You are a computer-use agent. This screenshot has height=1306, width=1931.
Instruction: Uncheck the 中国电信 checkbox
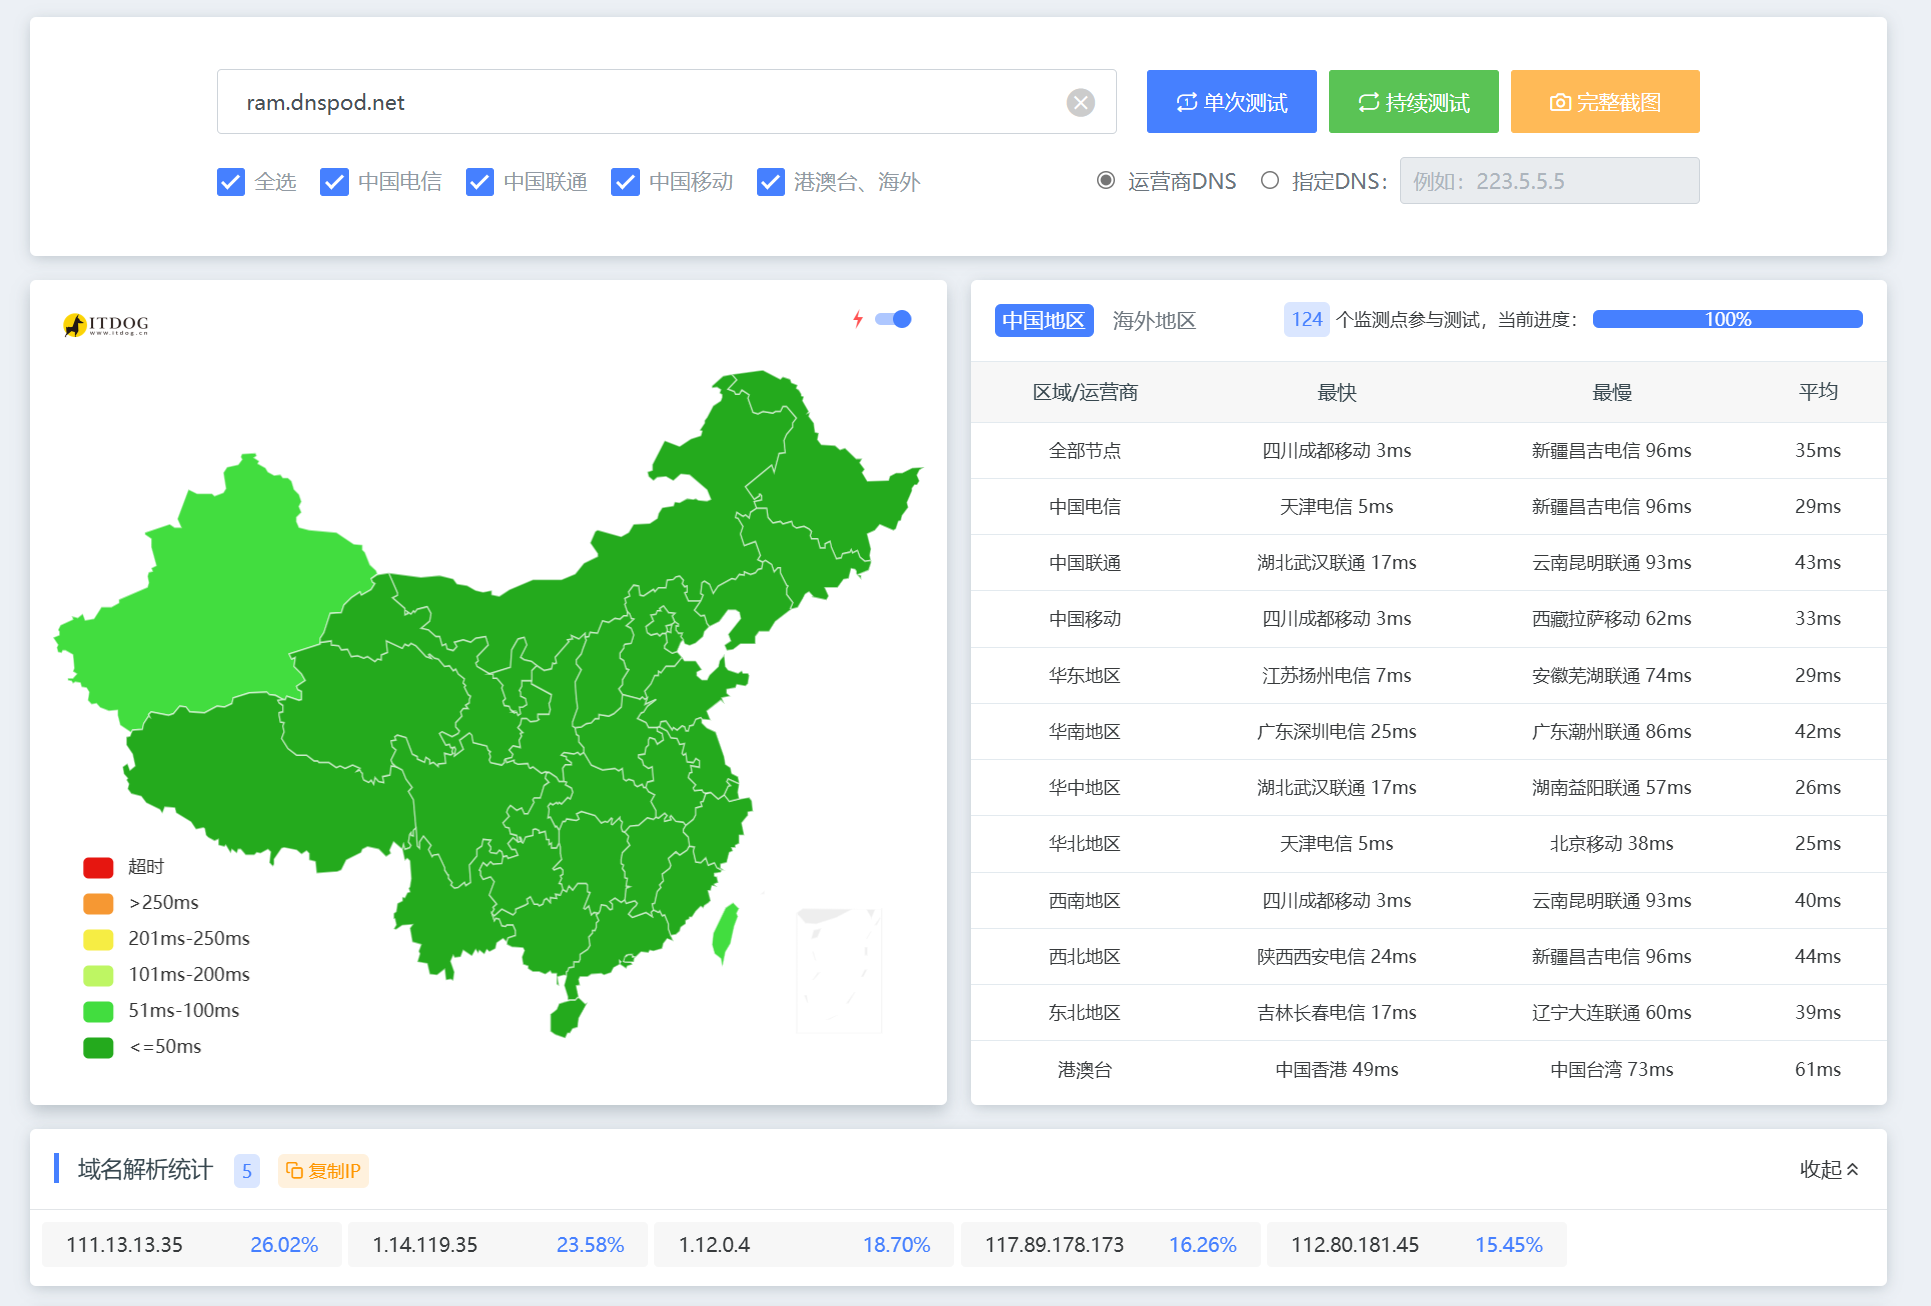tap(334, 182)
